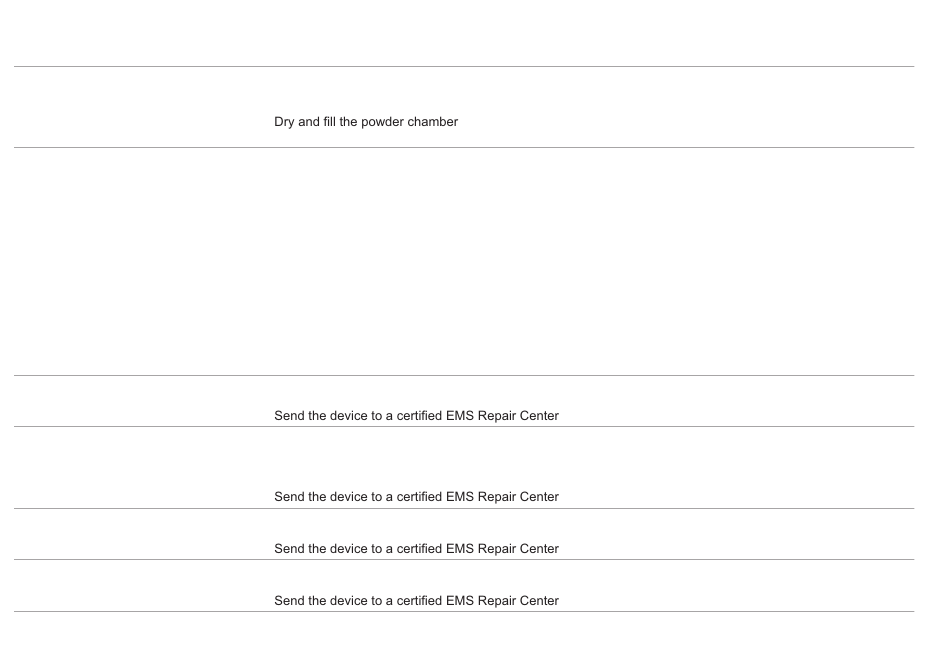Click 'Send' in the bottom repair line

[289, 601]
